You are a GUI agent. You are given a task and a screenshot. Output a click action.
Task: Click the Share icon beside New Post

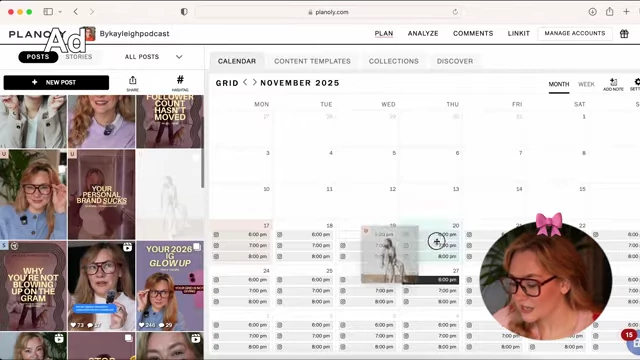132,83
